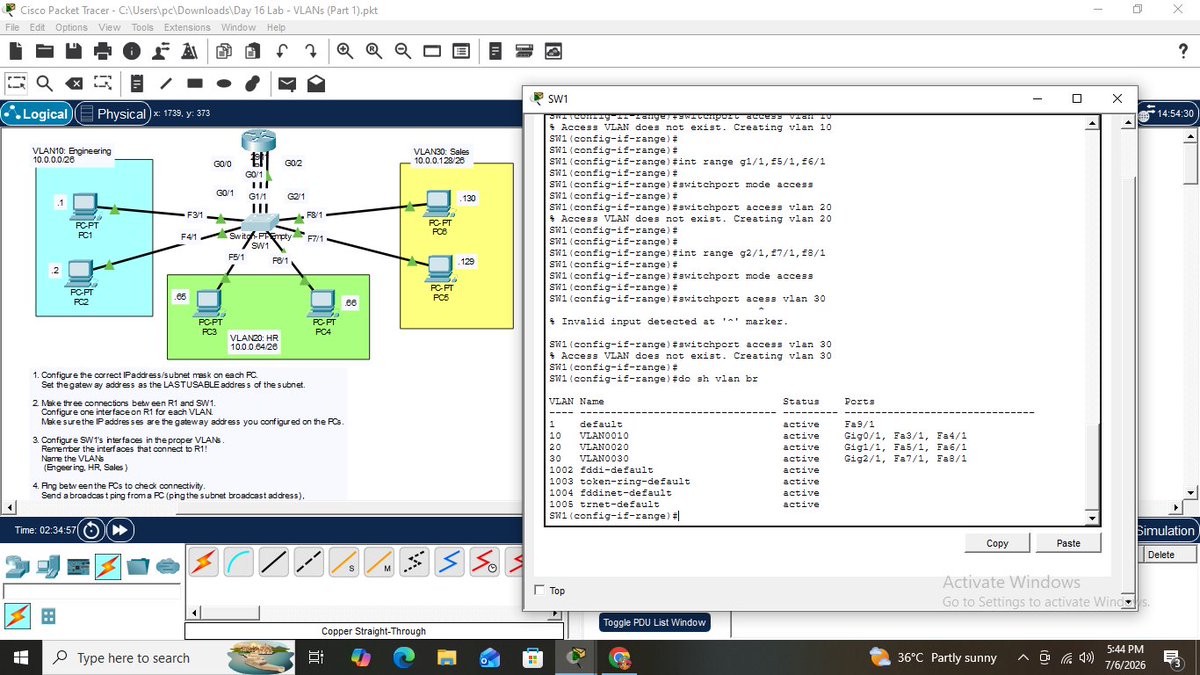Open the Help menu
The image size is (1200, 675).
(276, 27)
